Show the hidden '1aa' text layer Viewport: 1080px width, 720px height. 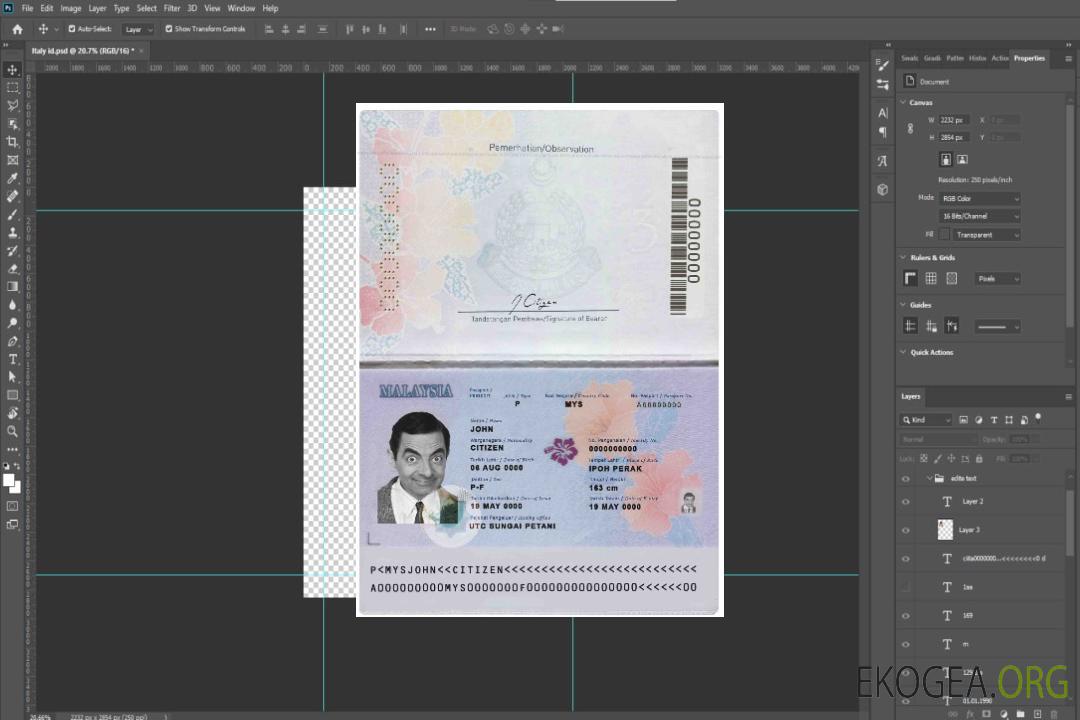coord(906,588)
